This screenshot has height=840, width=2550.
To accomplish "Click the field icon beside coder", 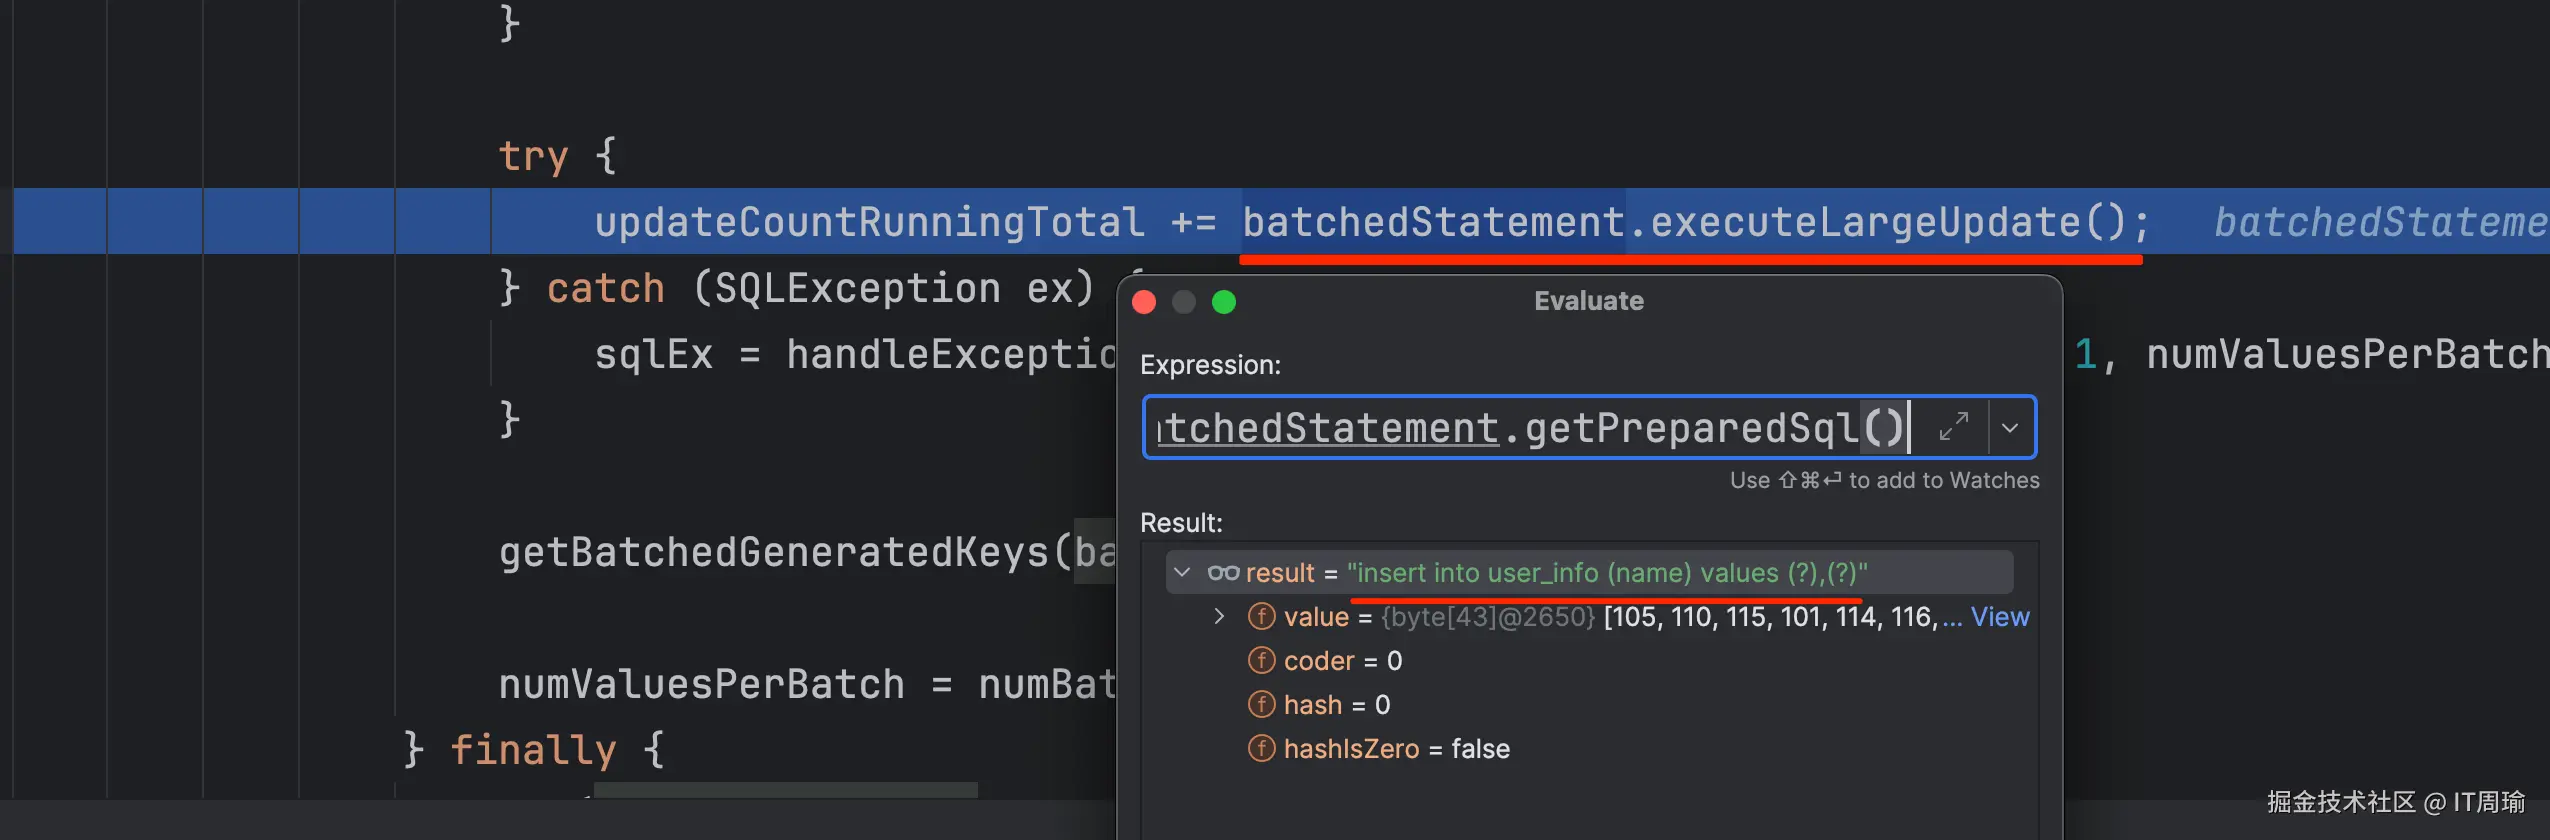I will (1261, 661).
